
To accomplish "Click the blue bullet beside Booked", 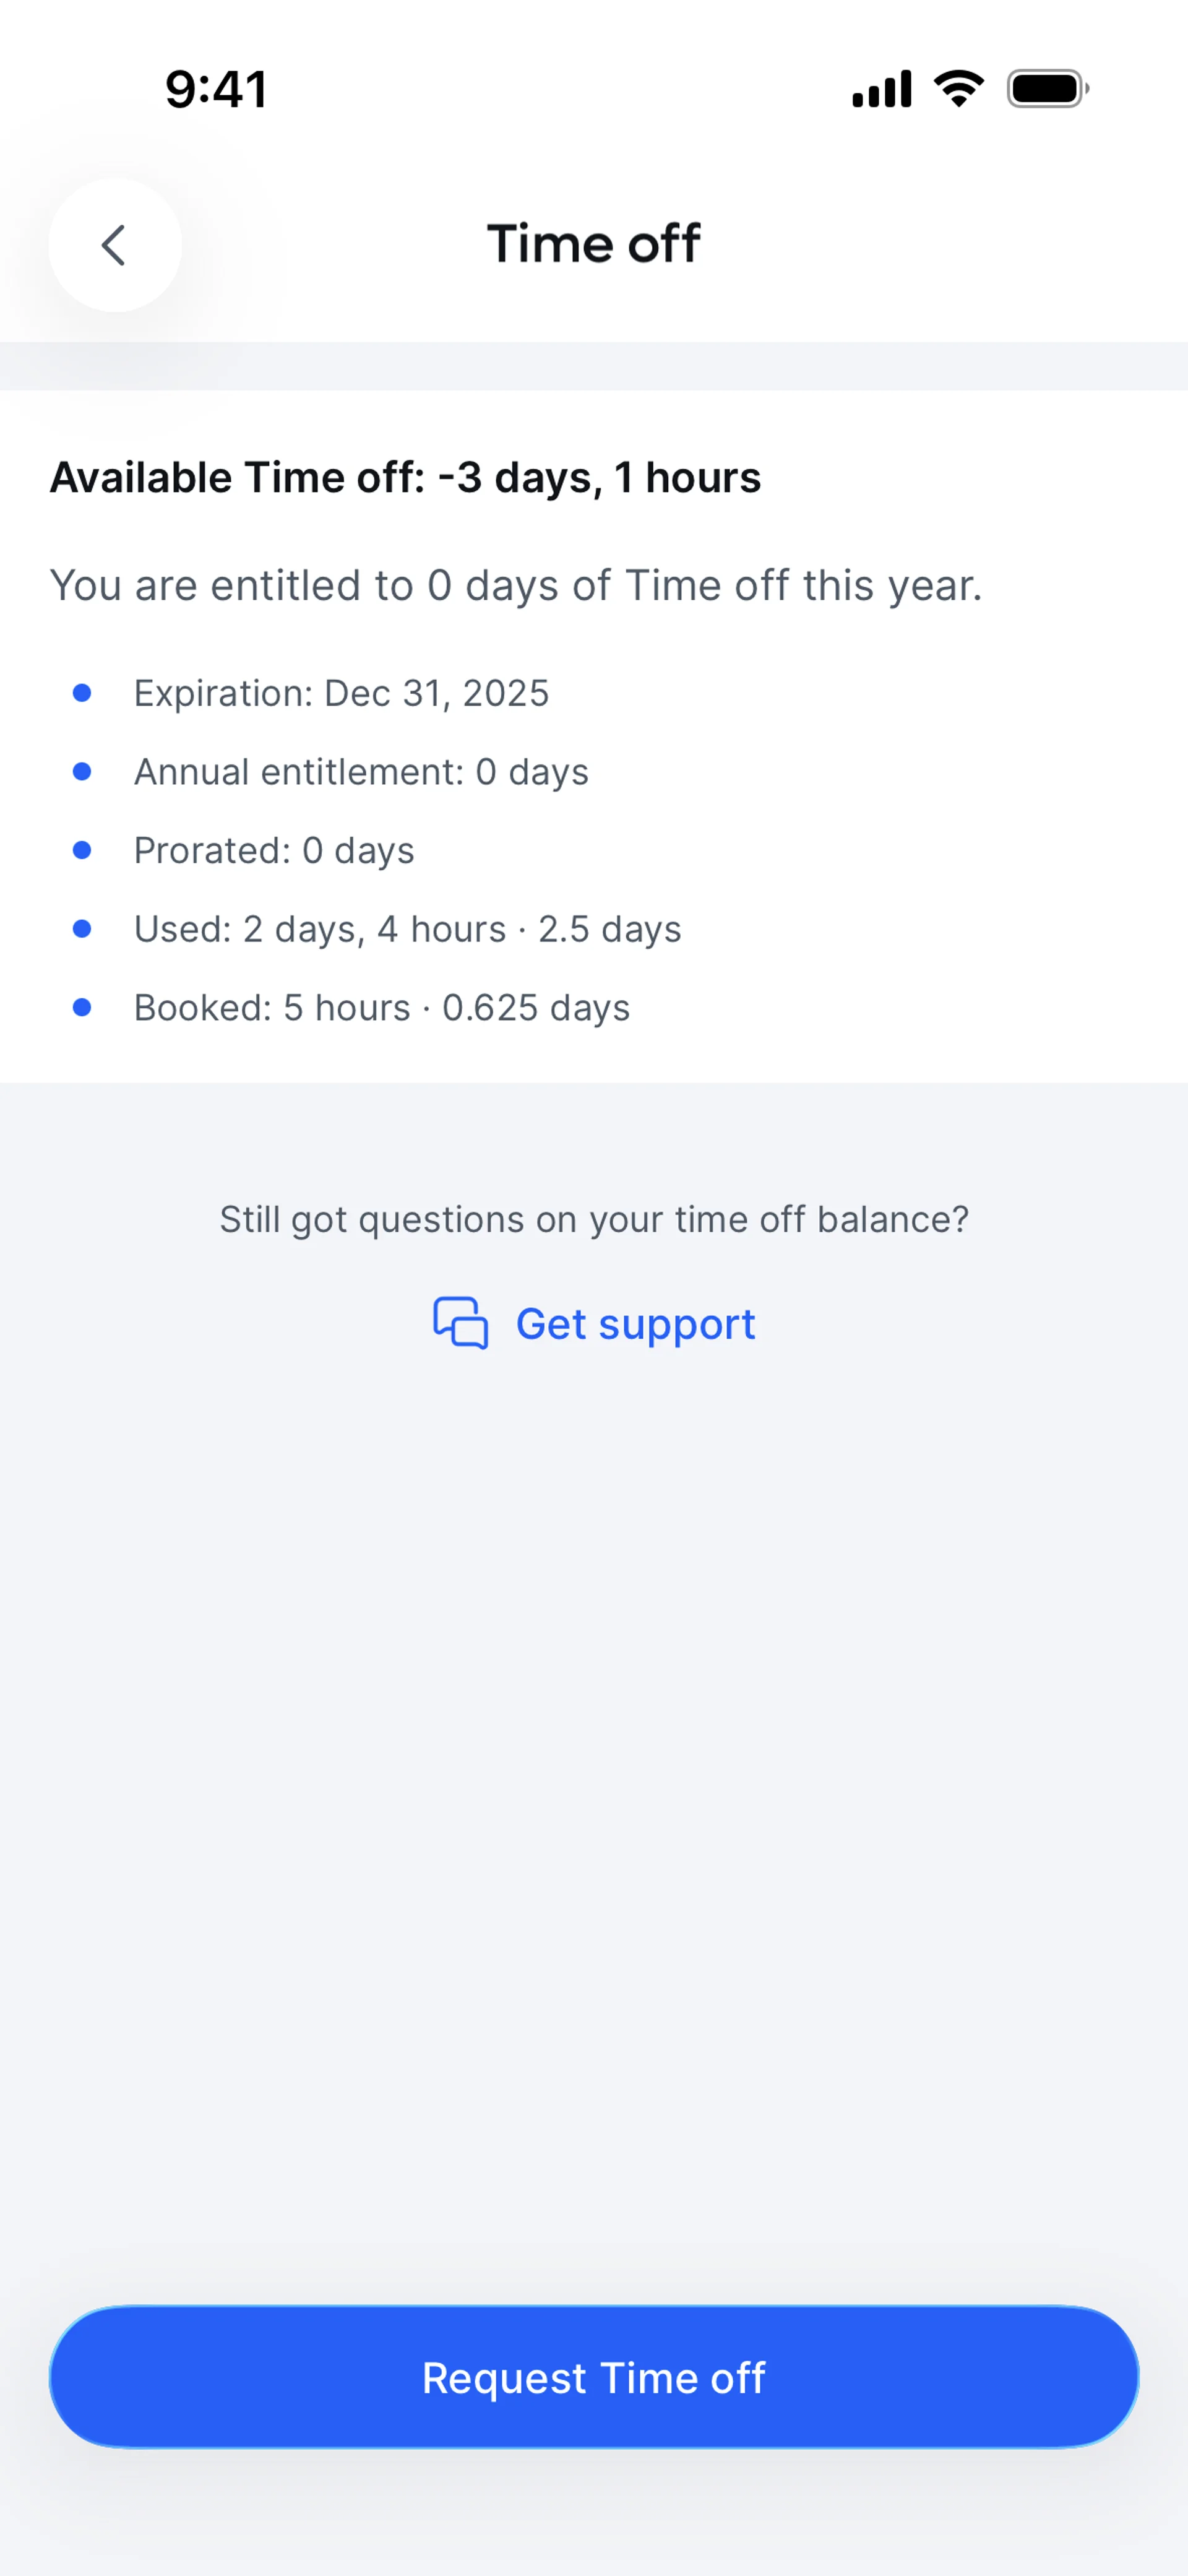I will click(x=83, y=1007).
